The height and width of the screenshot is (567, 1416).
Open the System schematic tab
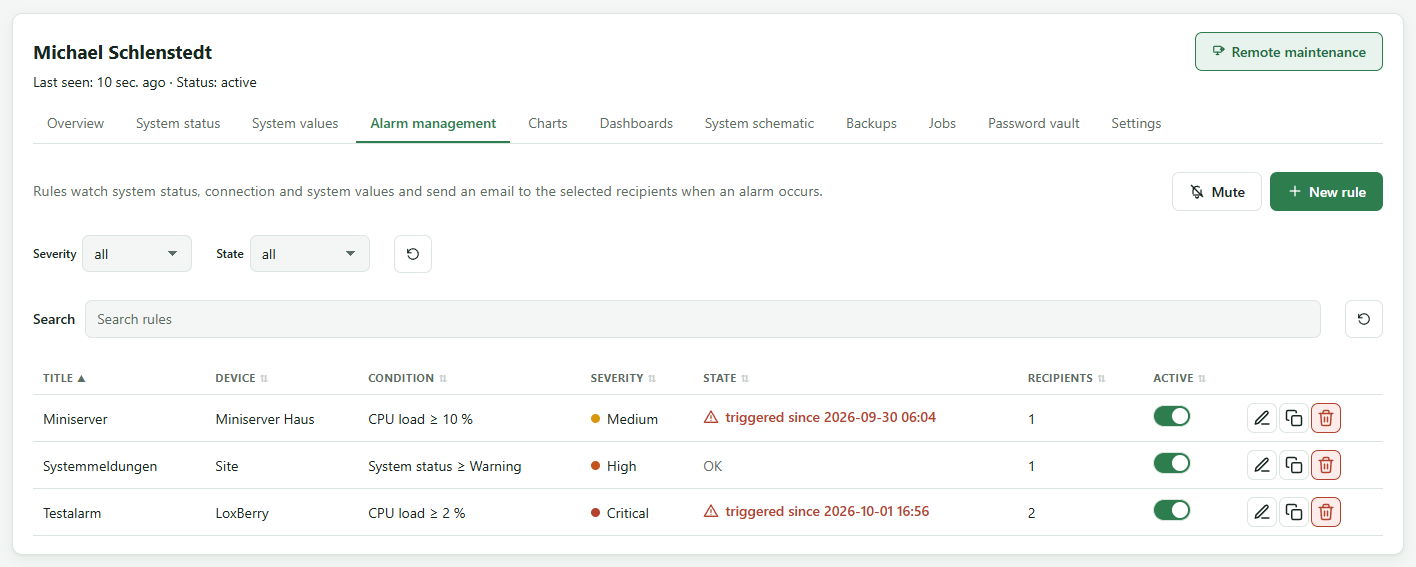tap(759, 123)
